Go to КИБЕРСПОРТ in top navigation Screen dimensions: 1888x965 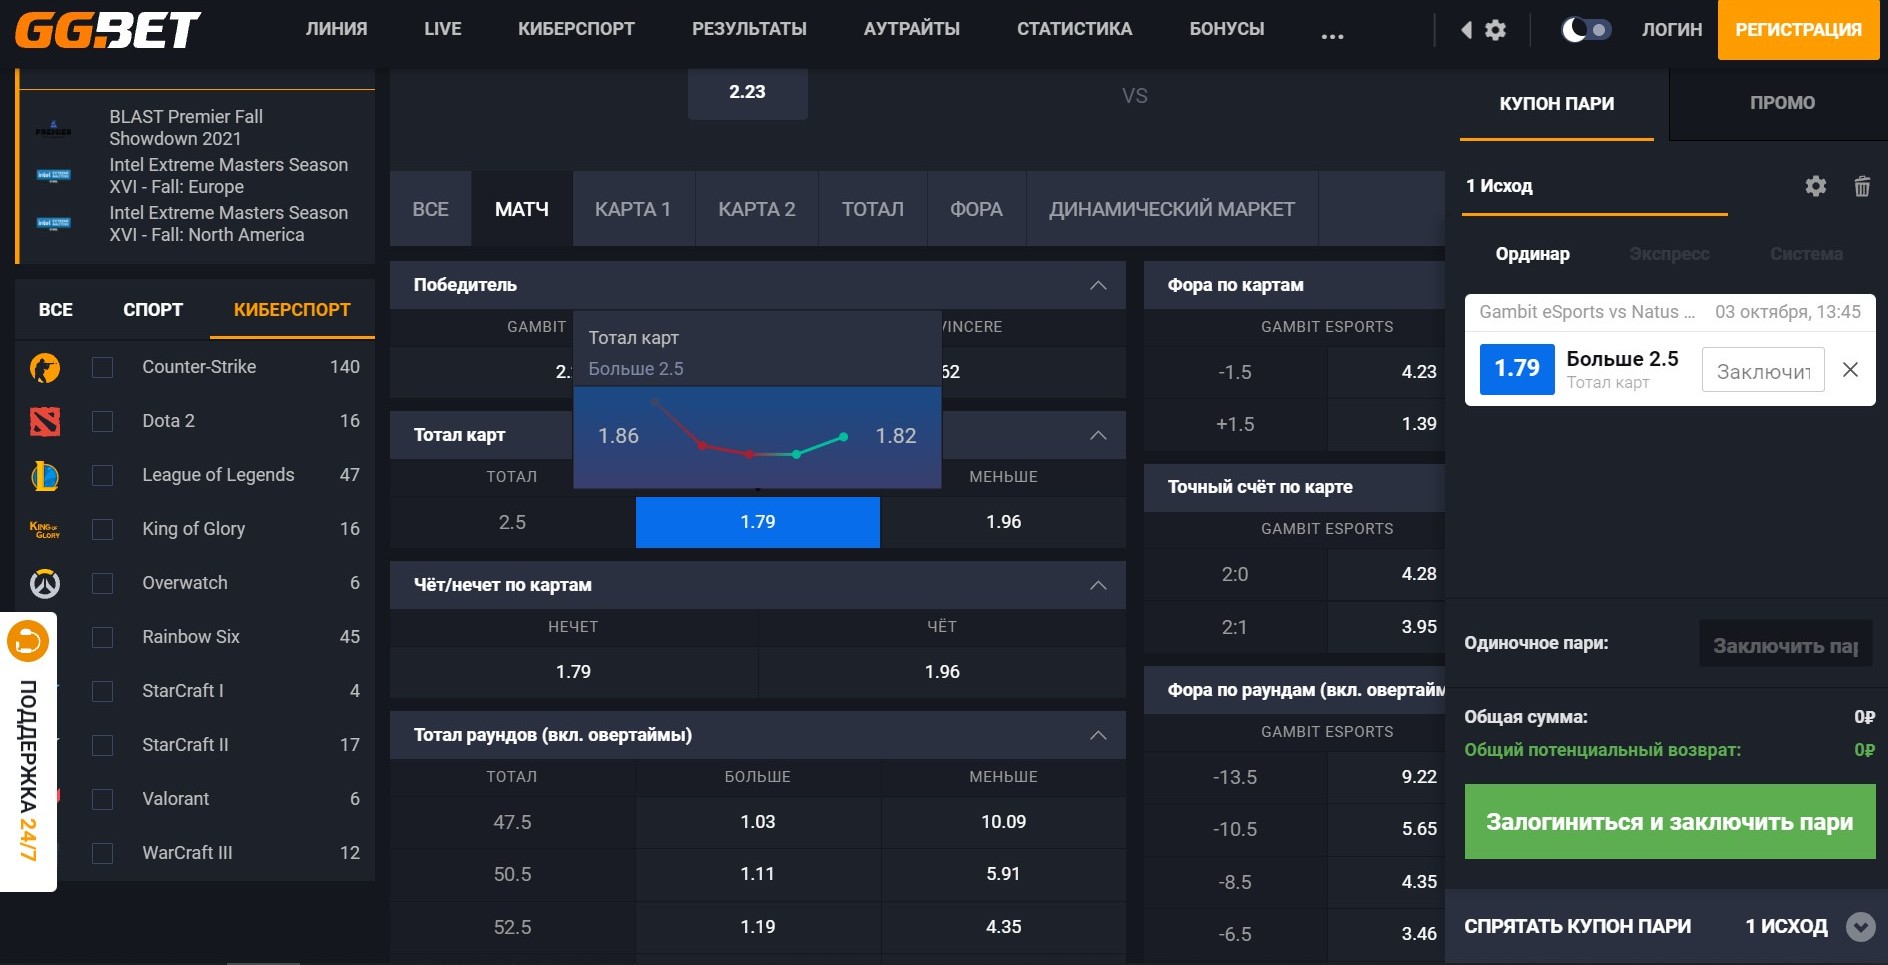pyautogui.click(x=576, y=29)
